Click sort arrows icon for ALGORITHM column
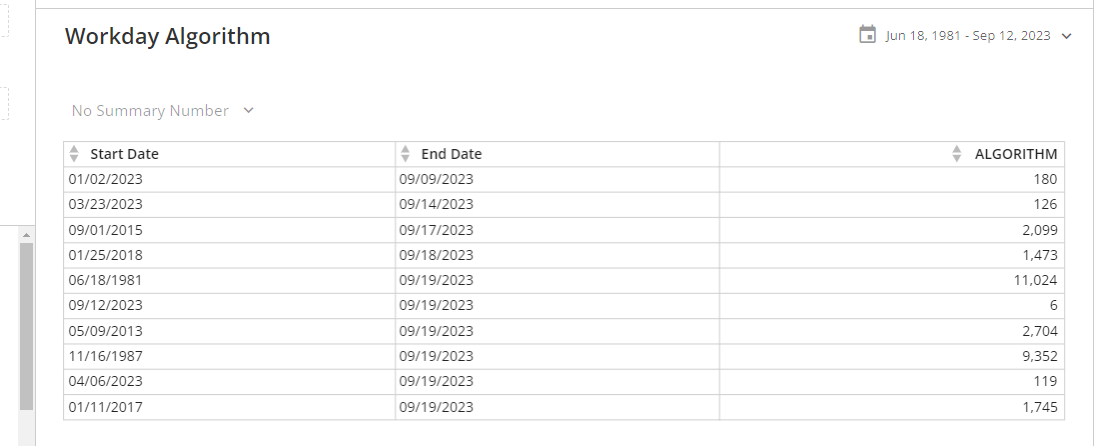This screenshot has width=1095, height=446. coord(957,154)
